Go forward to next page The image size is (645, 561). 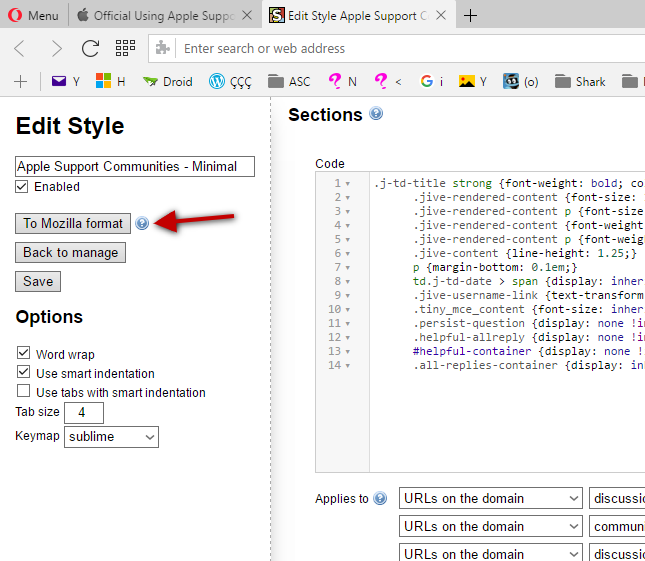coord(56,49)
